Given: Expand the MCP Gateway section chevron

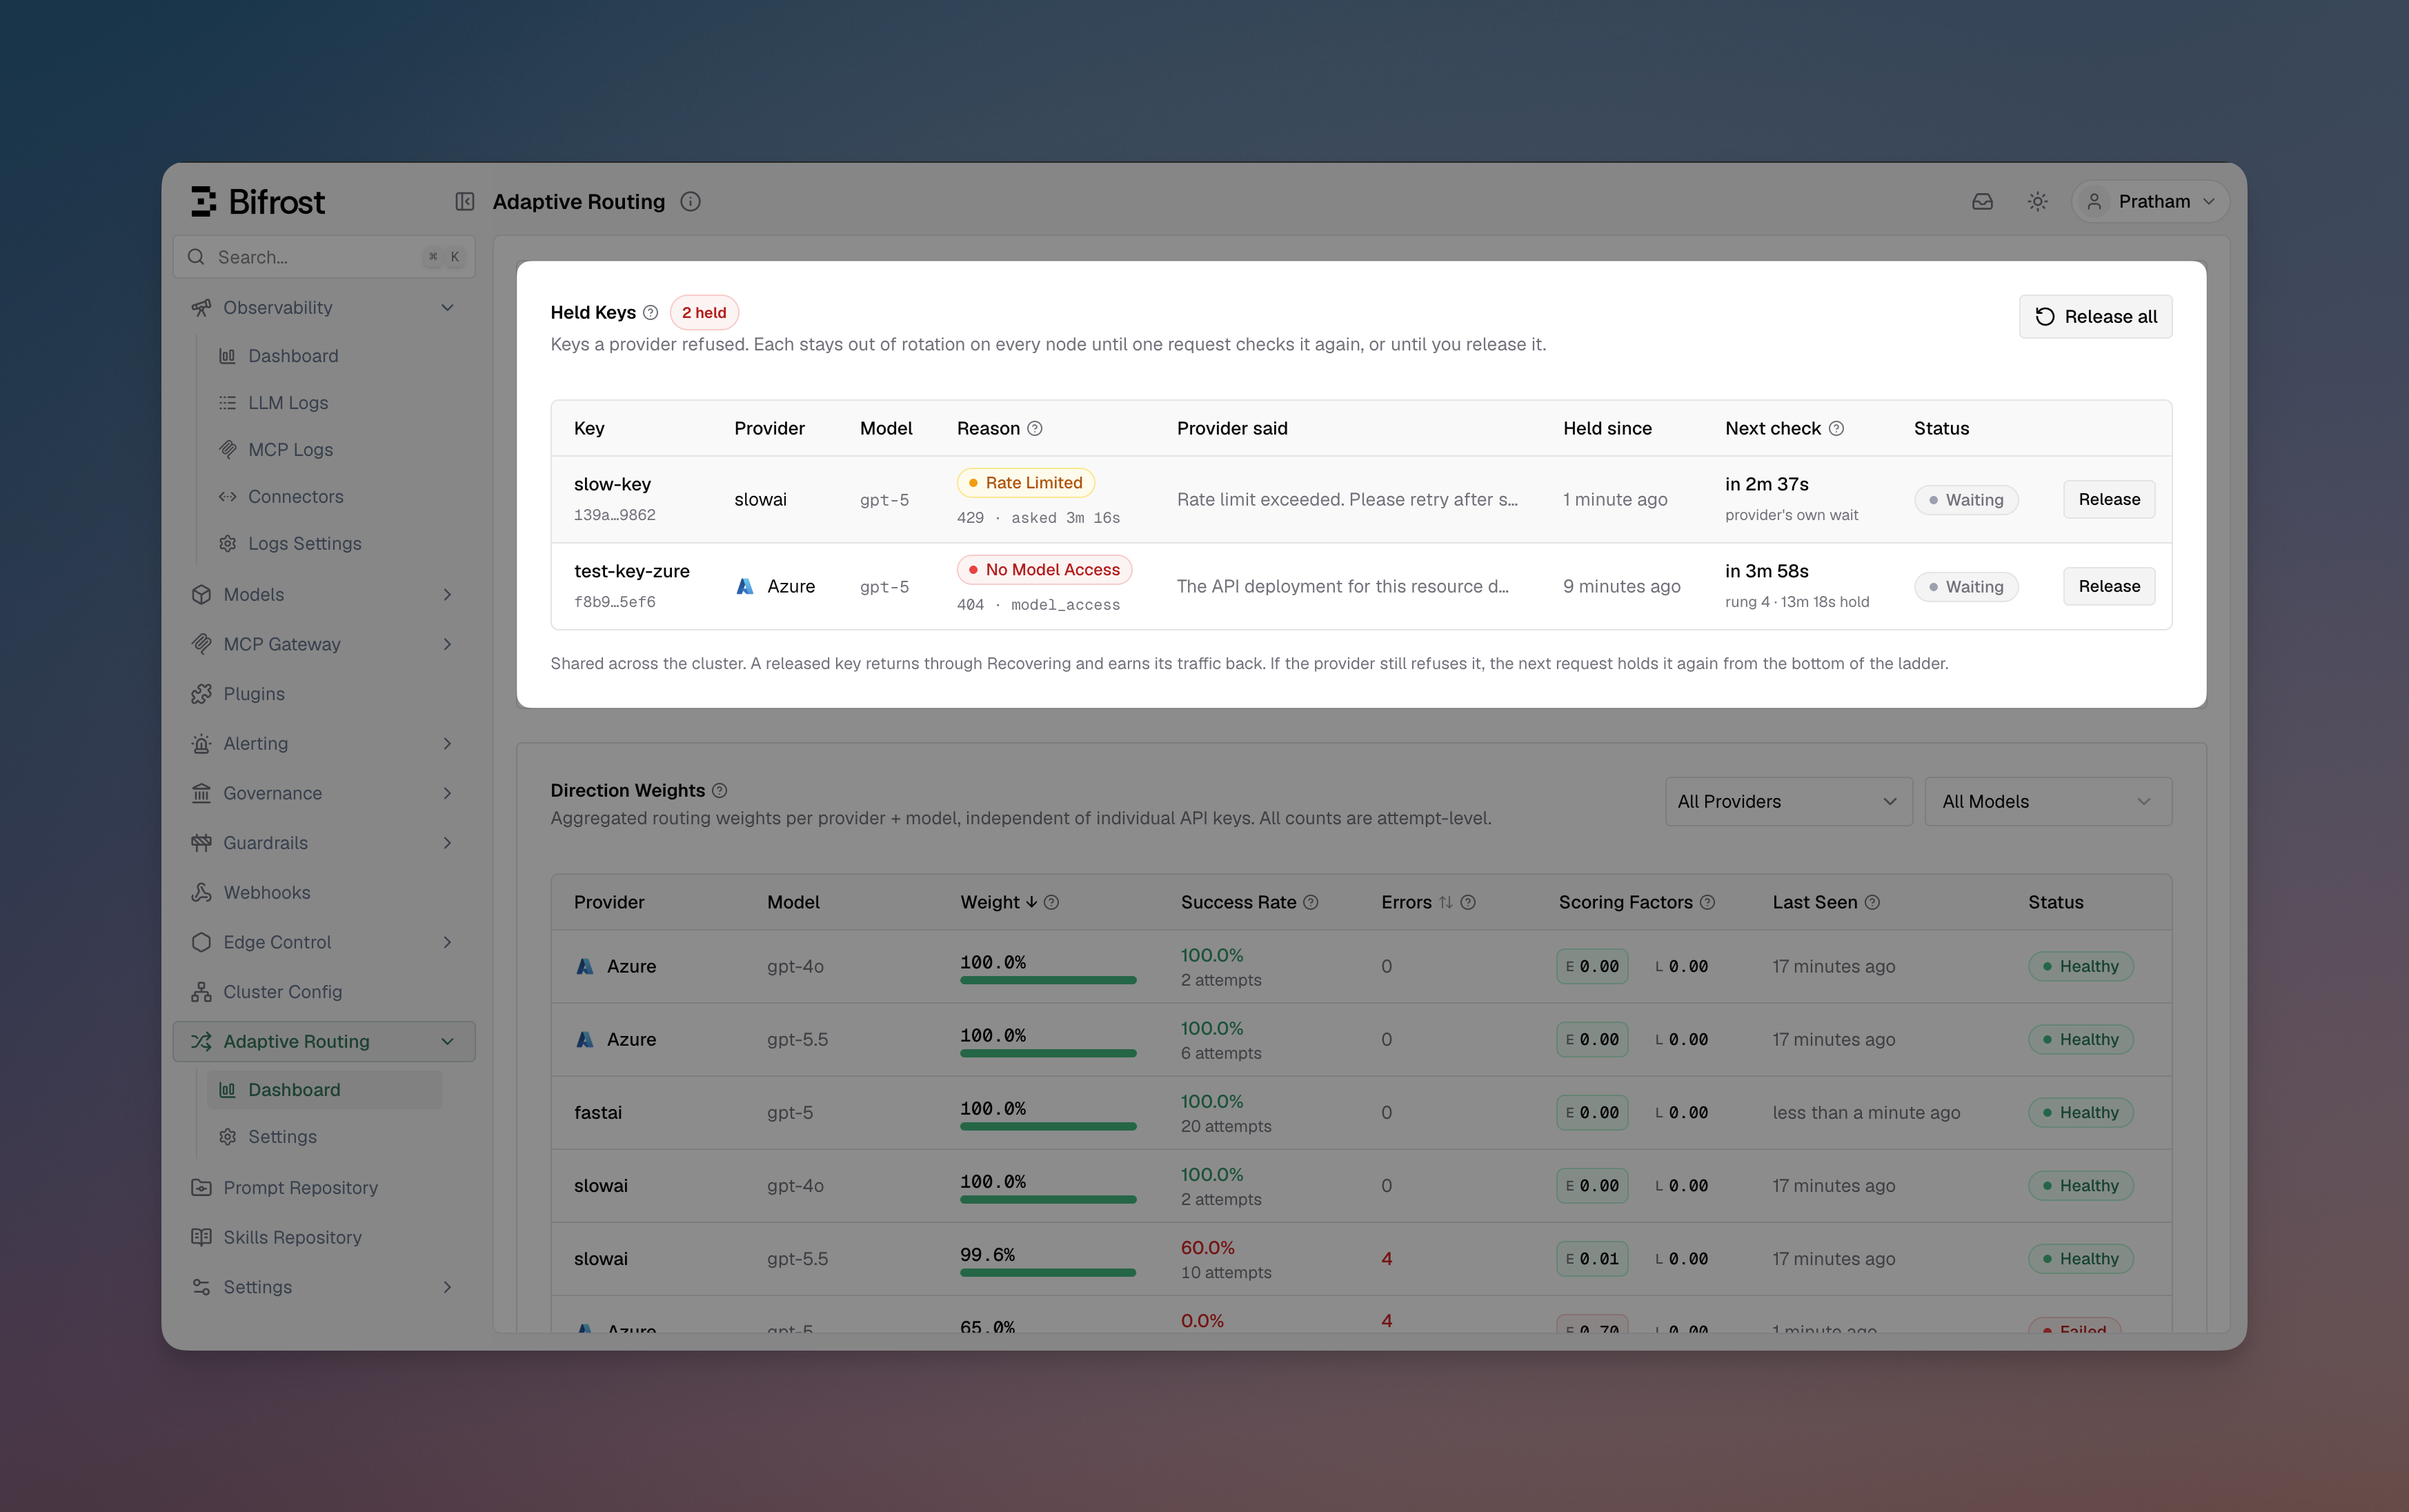Looking at the screenshot, I should click(x=447, y=645).
